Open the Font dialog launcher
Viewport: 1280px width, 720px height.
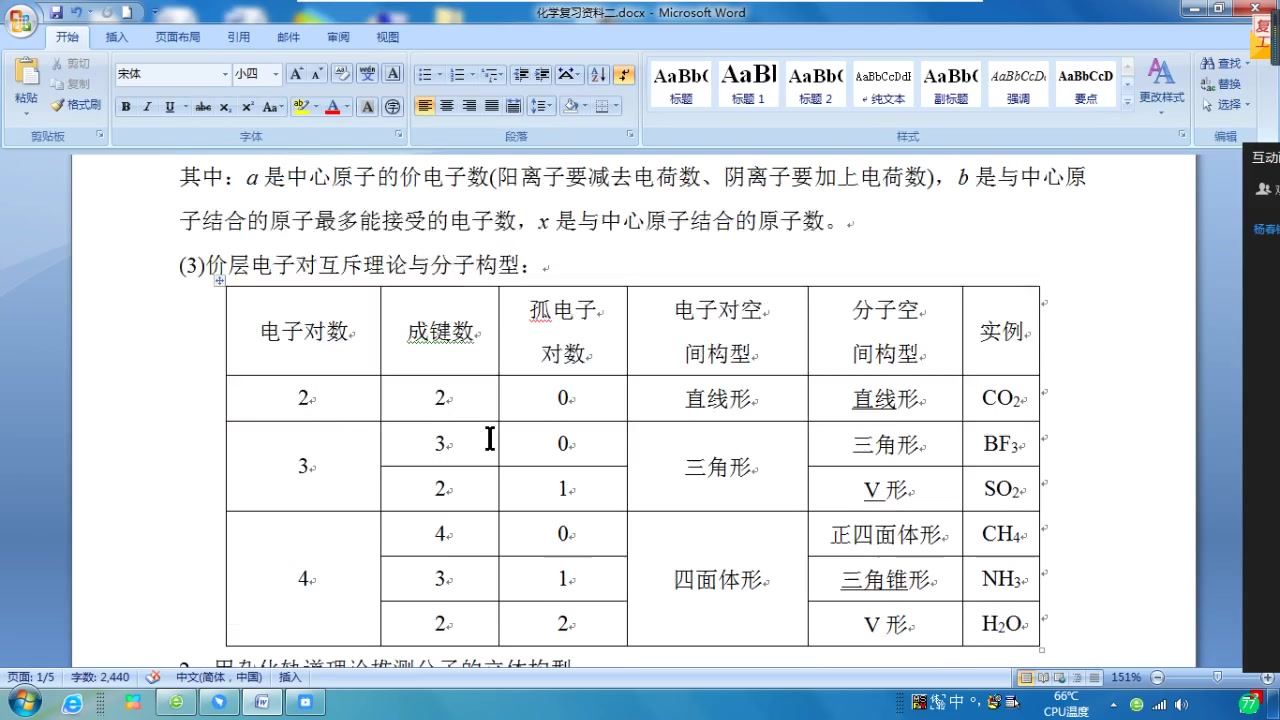click(x=399, y=134)
